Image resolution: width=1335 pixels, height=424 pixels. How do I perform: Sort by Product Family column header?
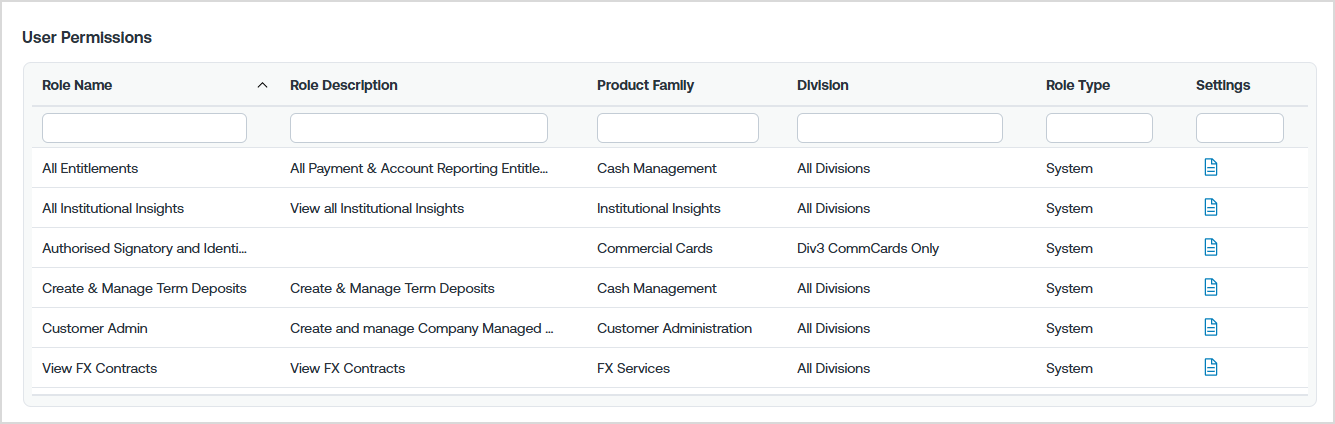click(x=645, y=85)
